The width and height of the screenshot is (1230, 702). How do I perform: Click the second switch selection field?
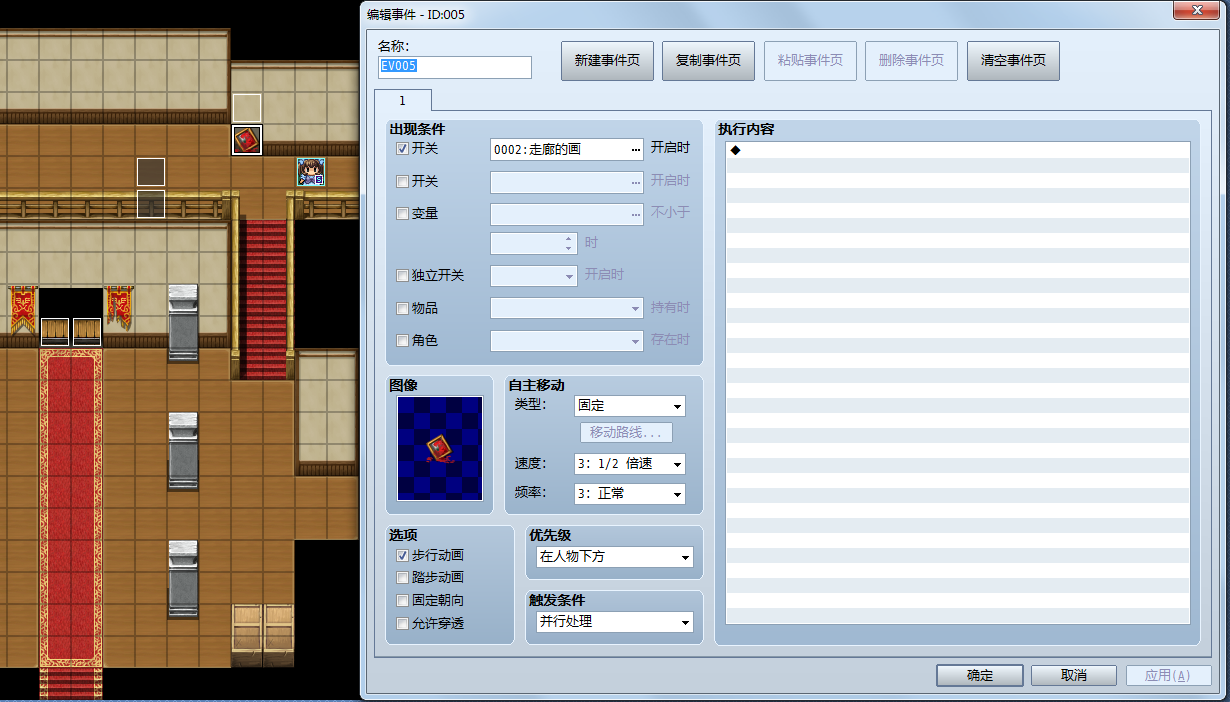[567, 182]
